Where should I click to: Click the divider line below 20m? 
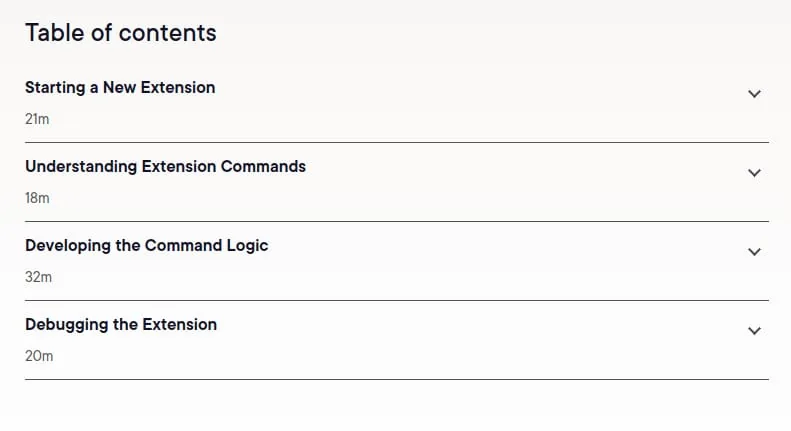coord(397,379)
